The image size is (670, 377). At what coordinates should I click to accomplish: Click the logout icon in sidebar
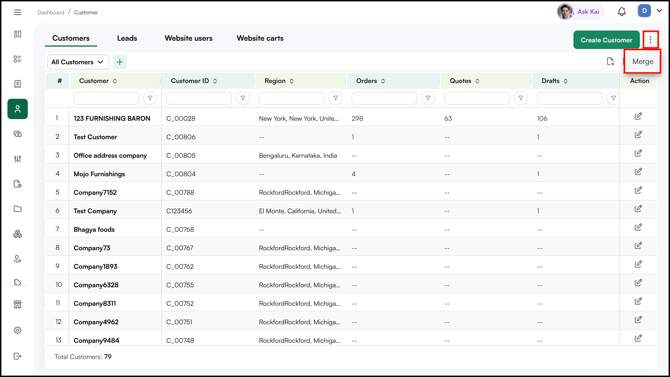tap(18, 356)
